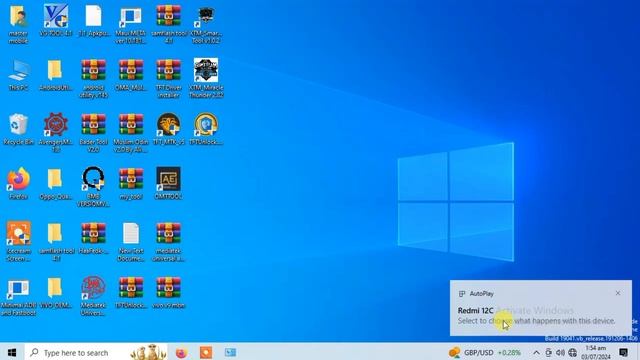Open Firefox from the taskbar
This screenshot has width=640, height=360.
click(x=181, y=352)
